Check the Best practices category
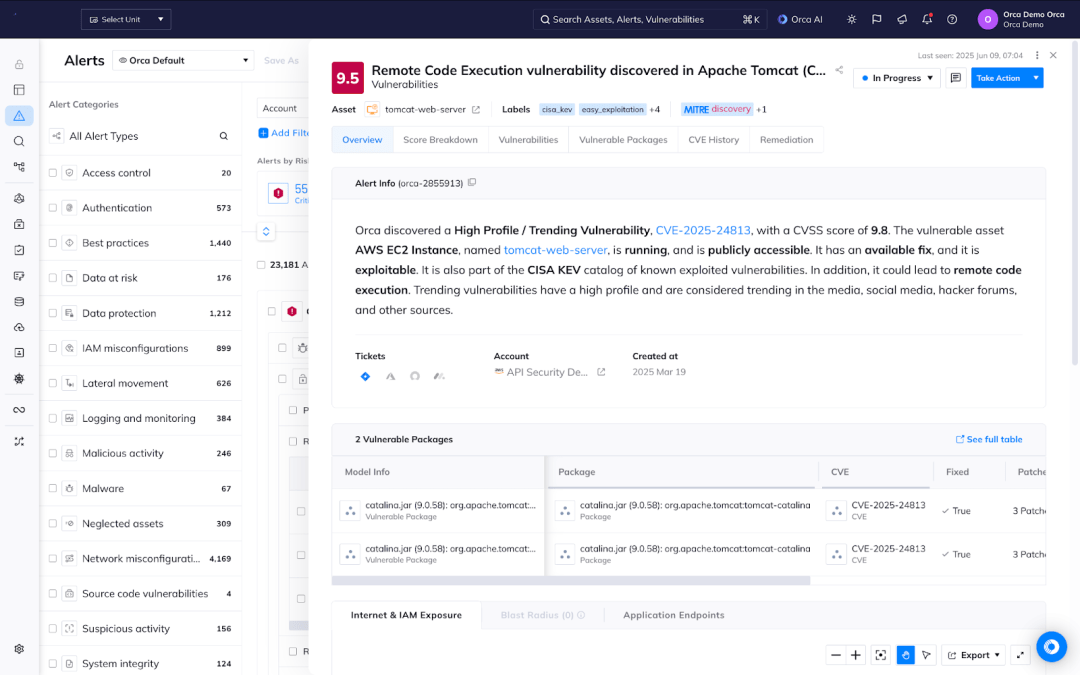Screen dimensions: 1080x675 [x=53, y=243]
